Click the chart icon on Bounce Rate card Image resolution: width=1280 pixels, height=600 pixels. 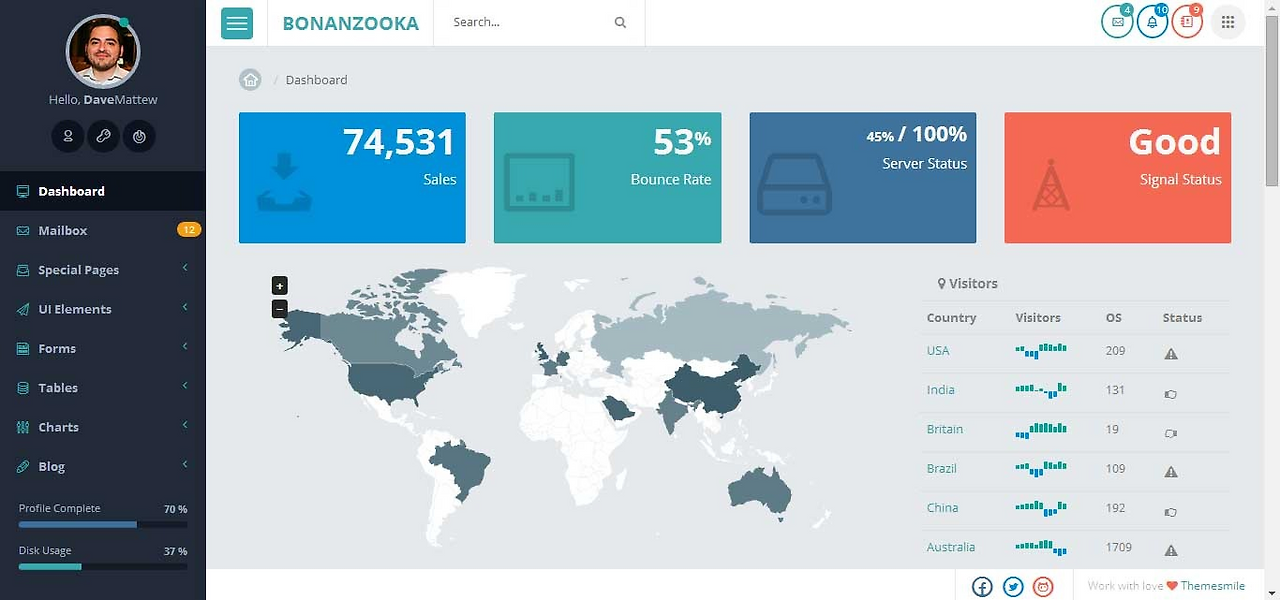click(539, 181)
